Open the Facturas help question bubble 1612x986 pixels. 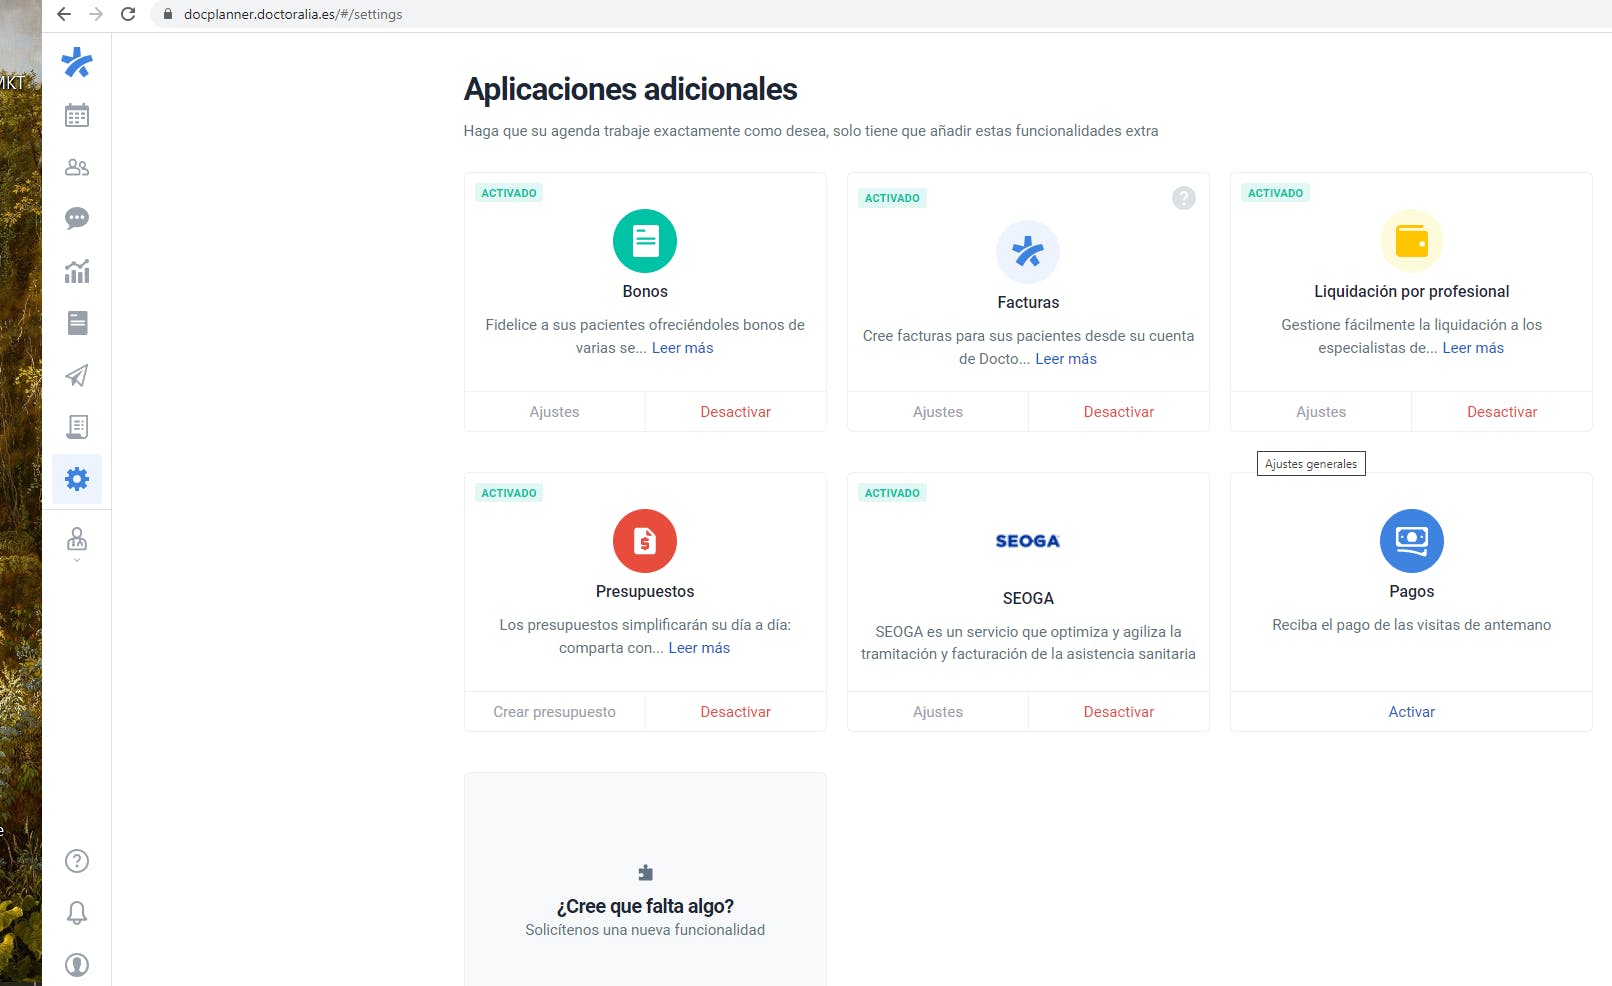(x=1184, y=198)
